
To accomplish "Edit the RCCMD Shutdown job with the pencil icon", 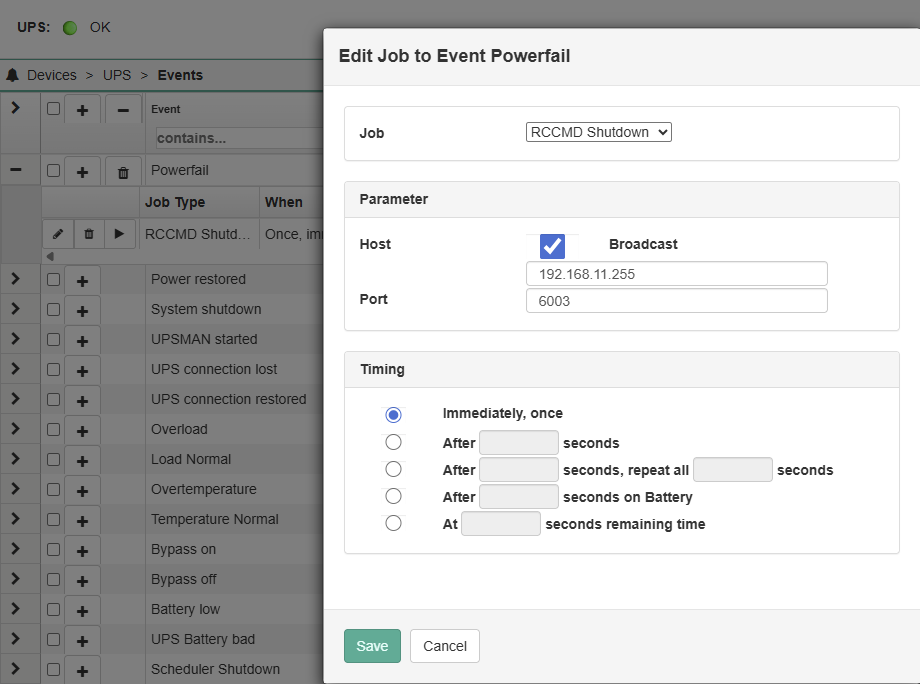I will [x=58, y=234].
